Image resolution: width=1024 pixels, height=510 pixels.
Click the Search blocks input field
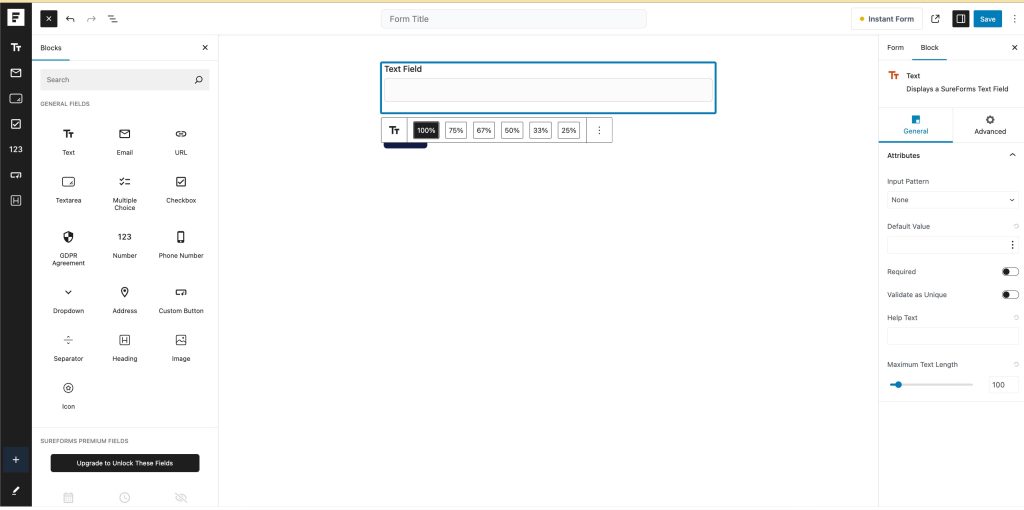click(x=115, y=80)
